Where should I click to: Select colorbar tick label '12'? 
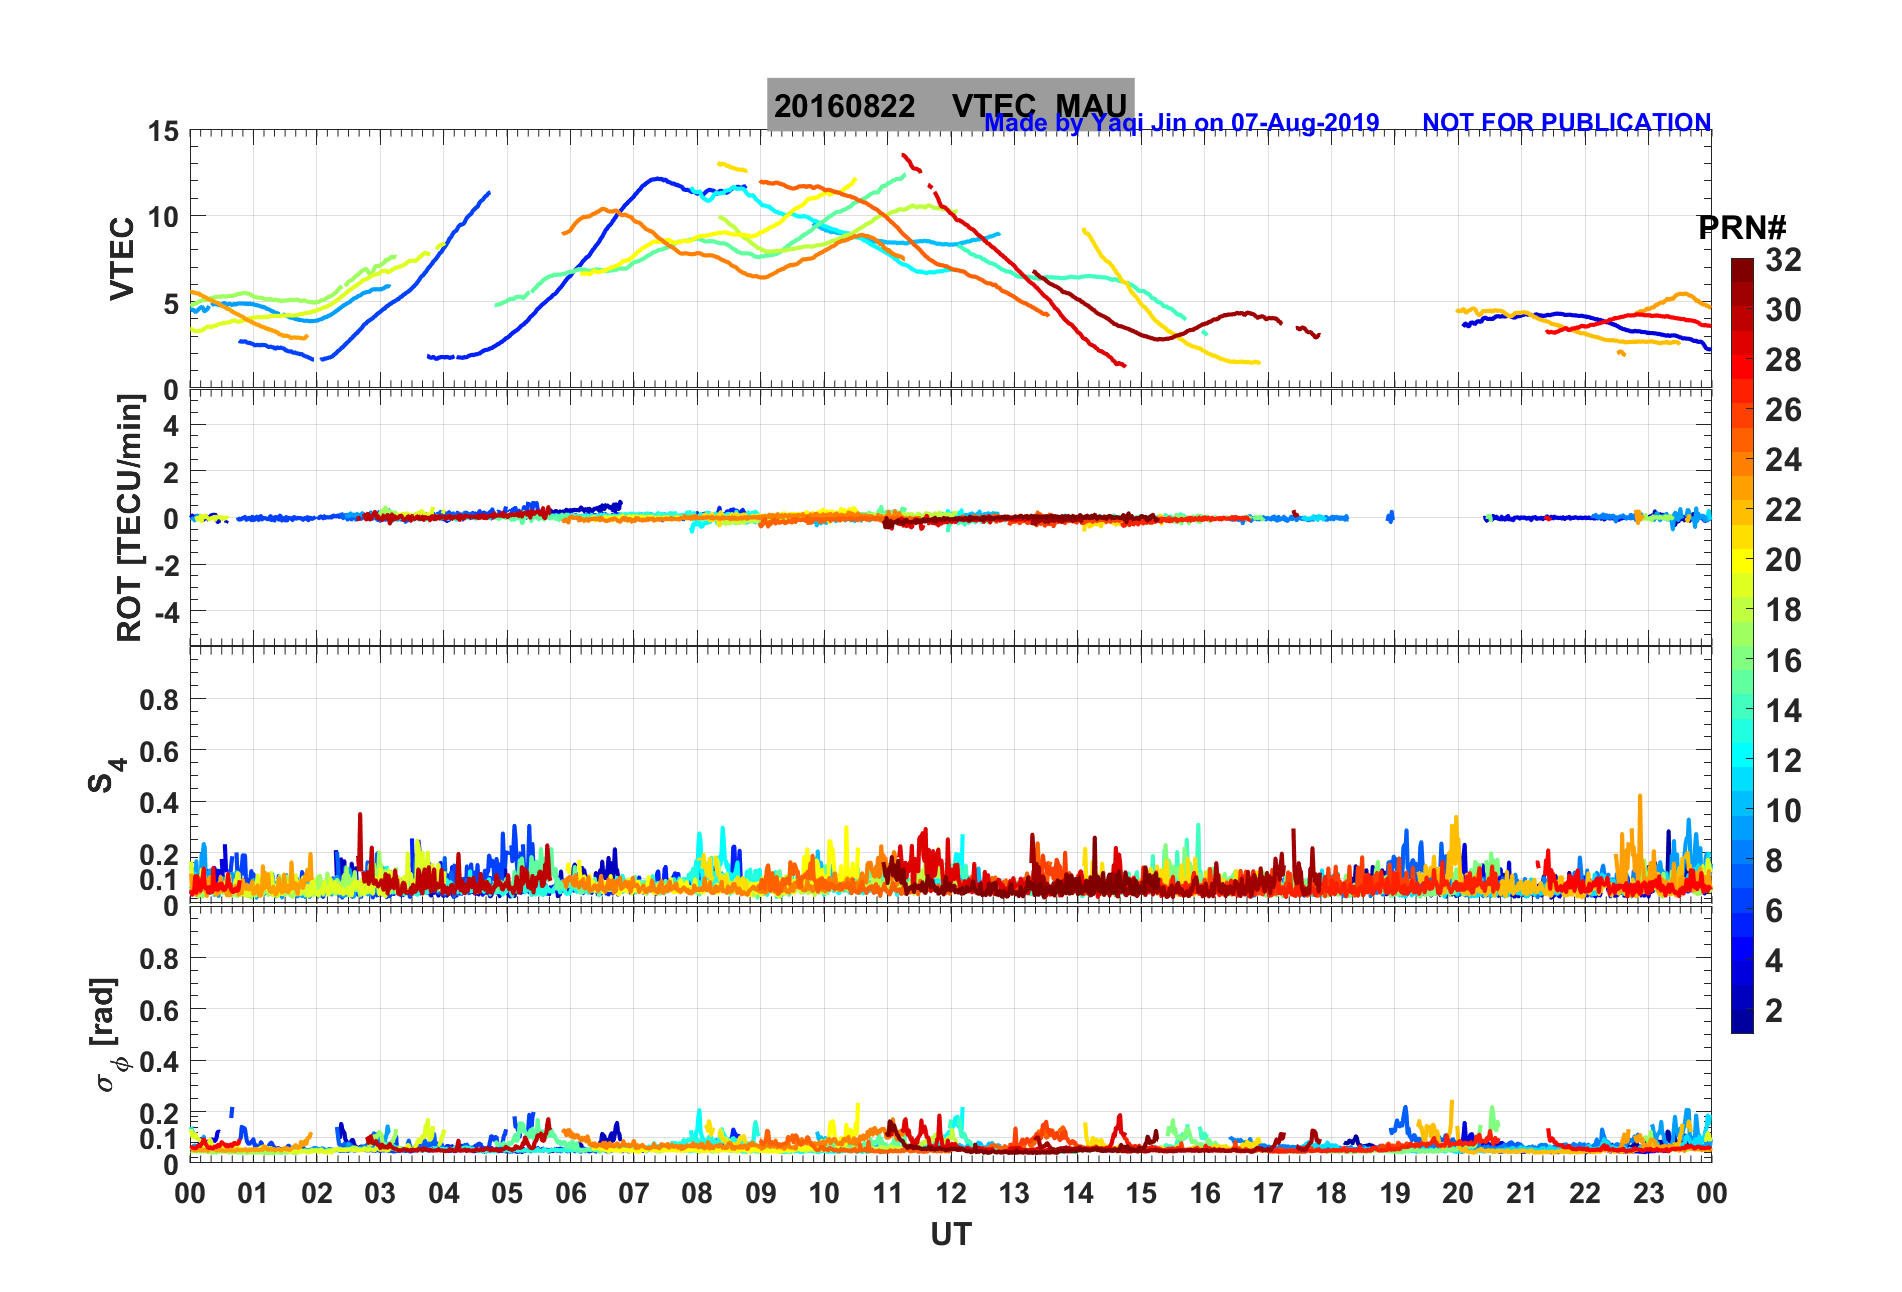click(1783, 761)
